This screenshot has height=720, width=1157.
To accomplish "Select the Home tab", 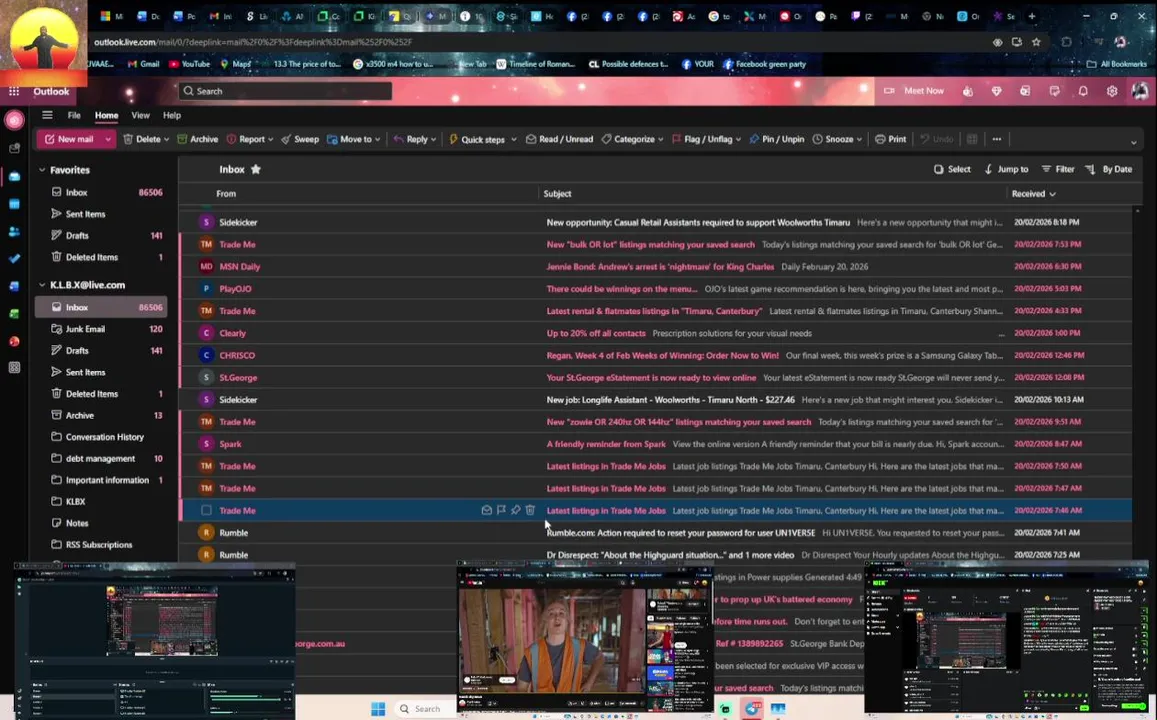I will click(106, 115).
